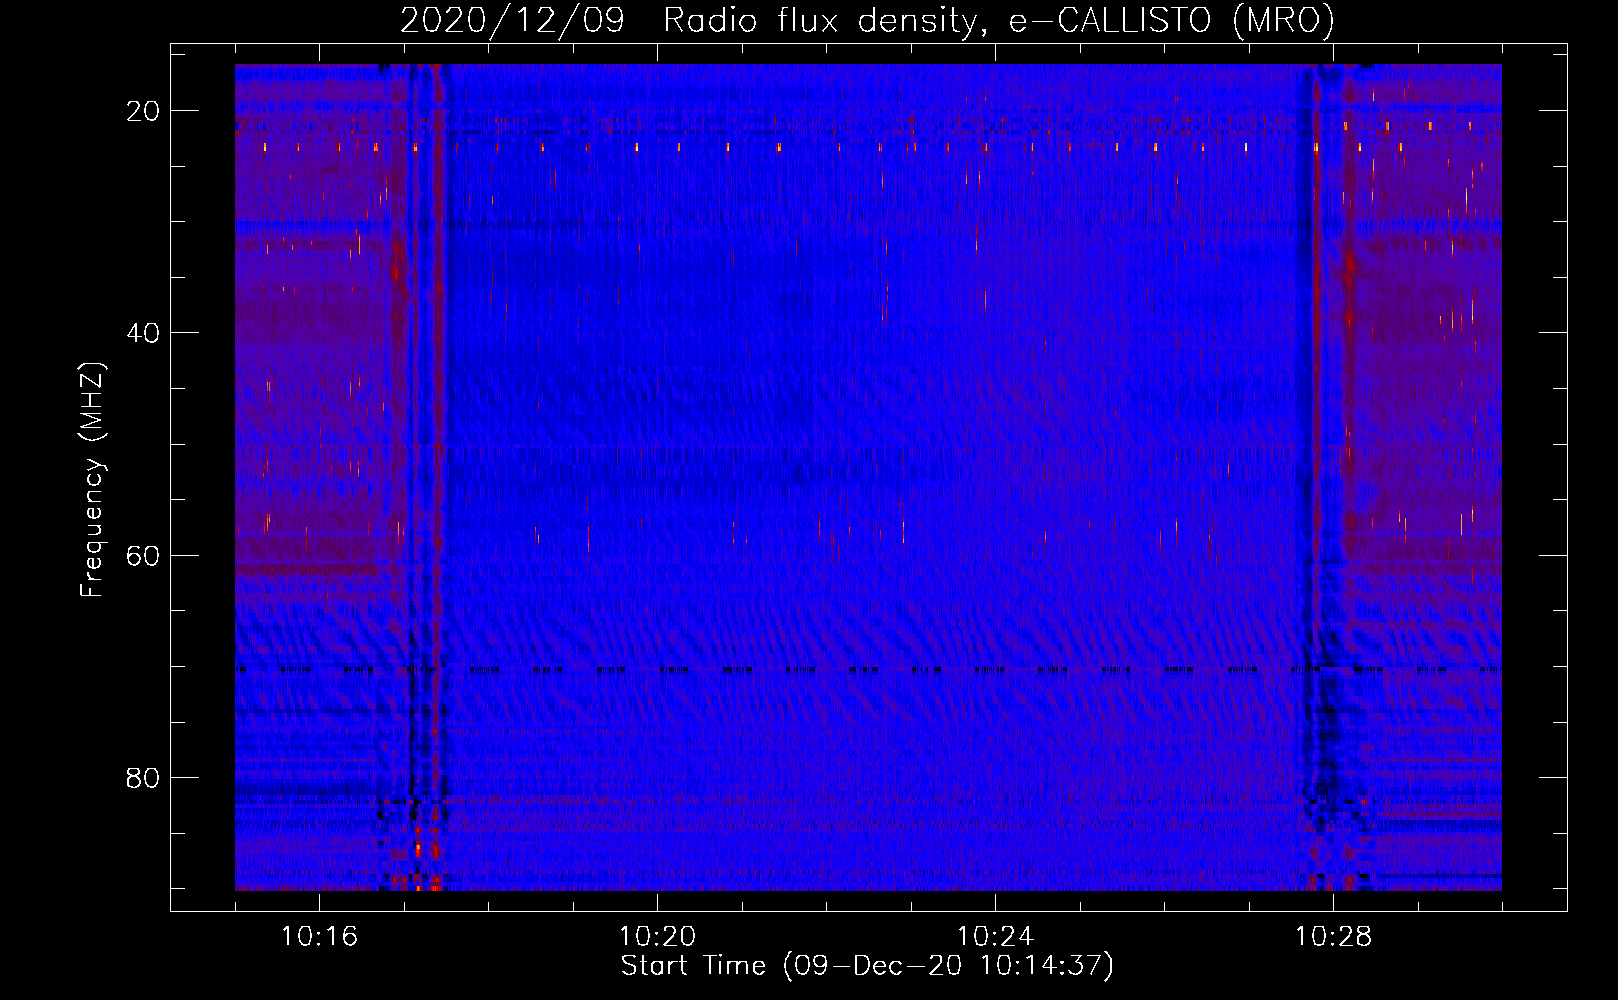Click the 10:28 time tick label

[1333, 937]
